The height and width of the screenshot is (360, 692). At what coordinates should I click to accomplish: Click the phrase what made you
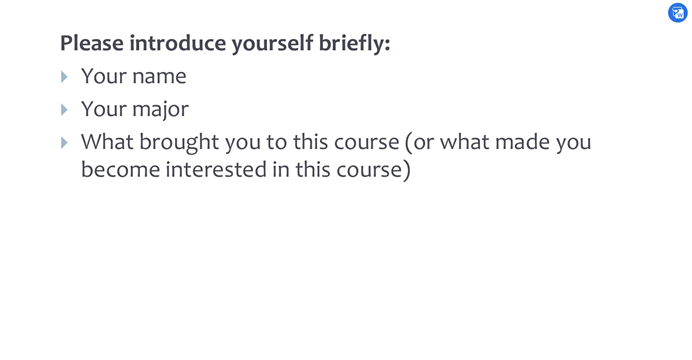tap(515, 142)
